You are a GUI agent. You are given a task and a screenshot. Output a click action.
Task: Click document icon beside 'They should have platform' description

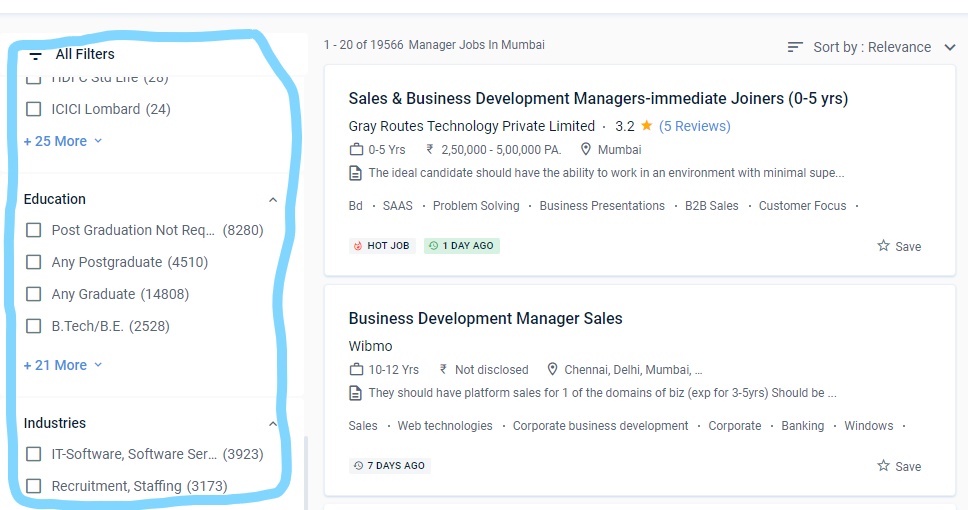356,393
